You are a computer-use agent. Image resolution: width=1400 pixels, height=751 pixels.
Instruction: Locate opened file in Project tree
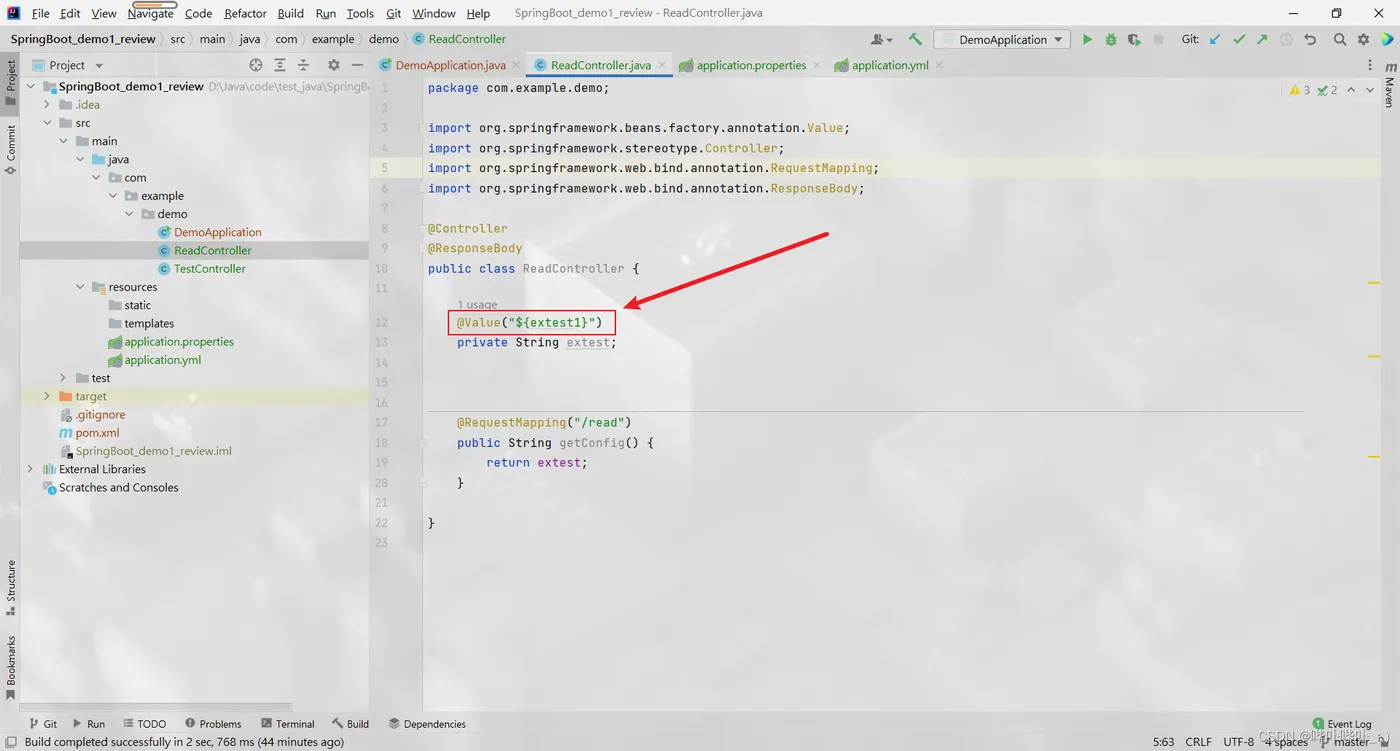(256, 65)
